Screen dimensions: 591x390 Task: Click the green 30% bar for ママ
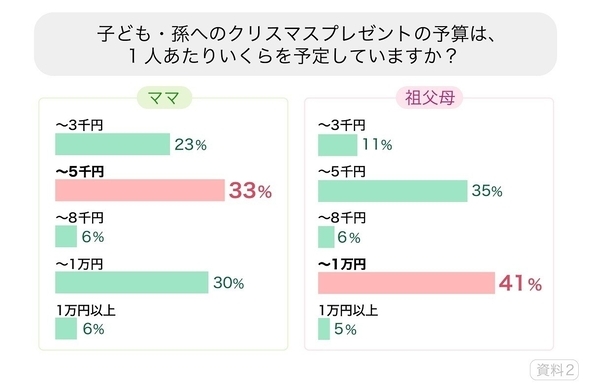coord(132,282)
